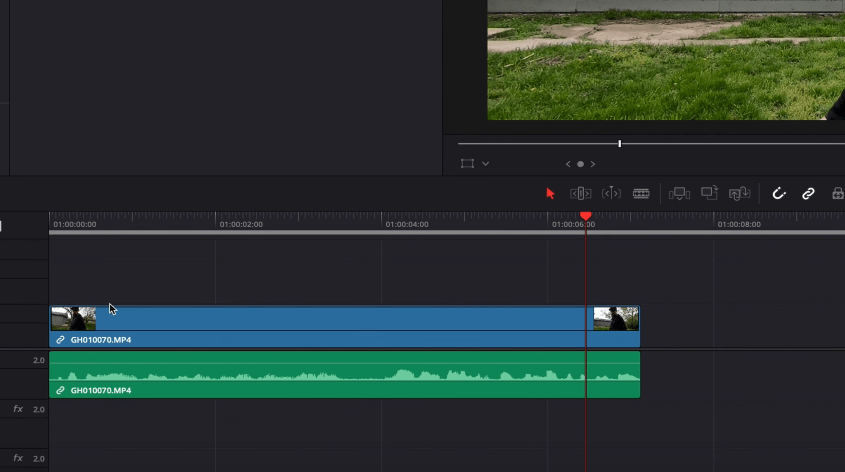Click the video clip's starting thumbnail

[x=74, y=318]
